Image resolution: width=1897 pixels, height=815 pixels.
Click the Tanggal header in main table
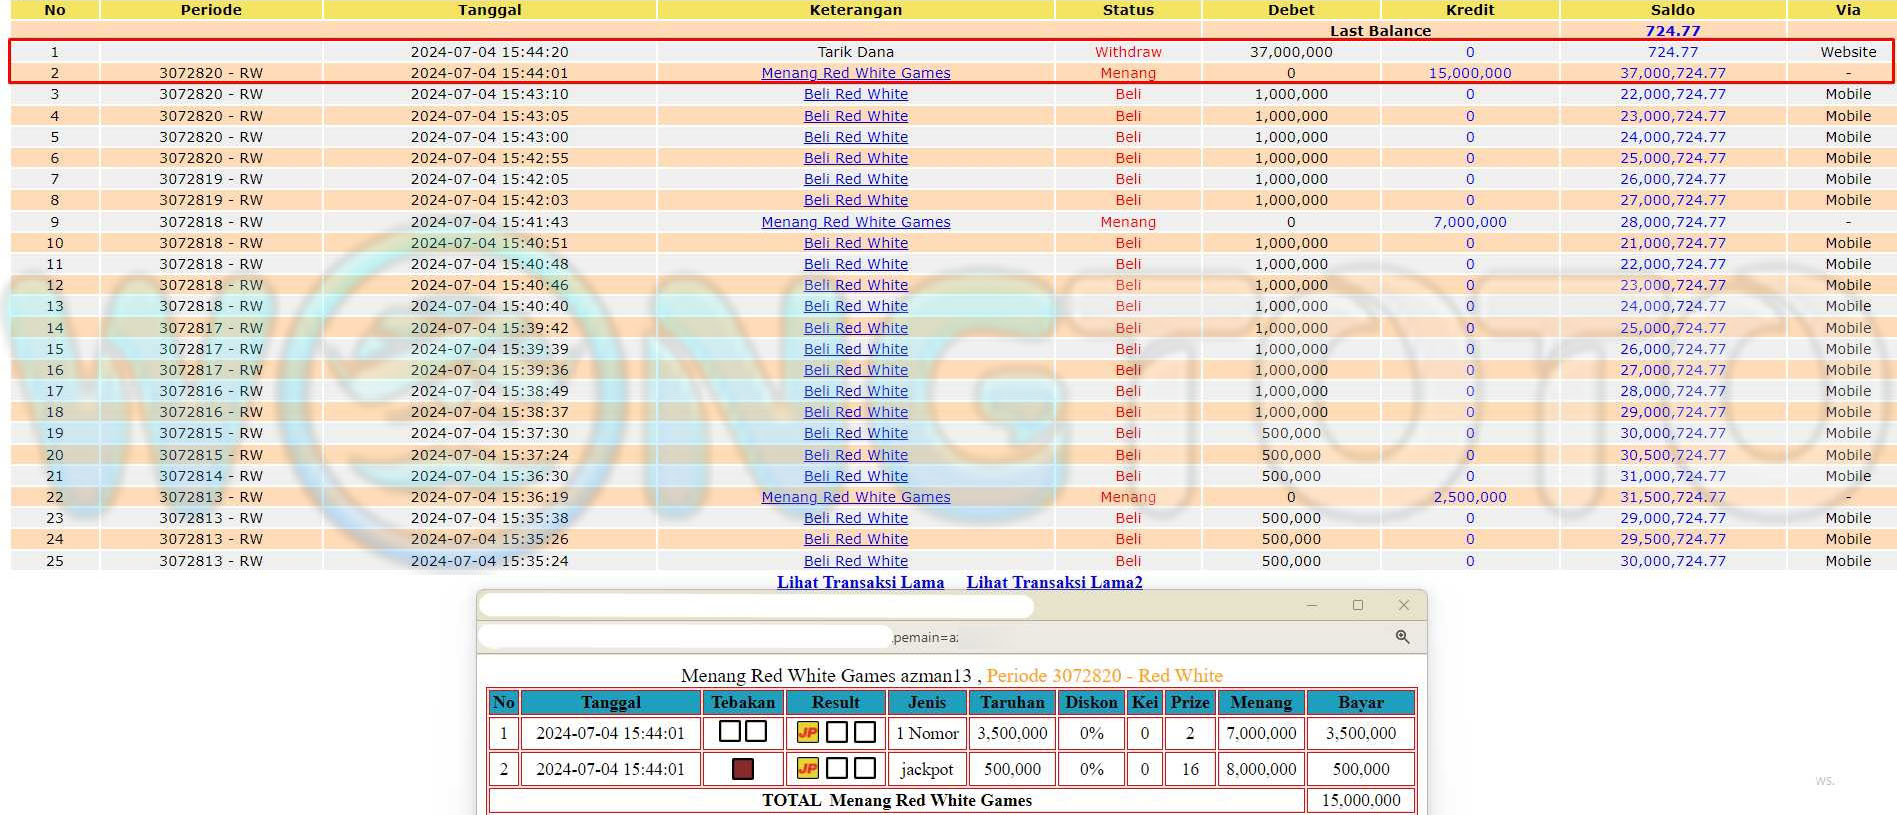(x=489, y=10)
